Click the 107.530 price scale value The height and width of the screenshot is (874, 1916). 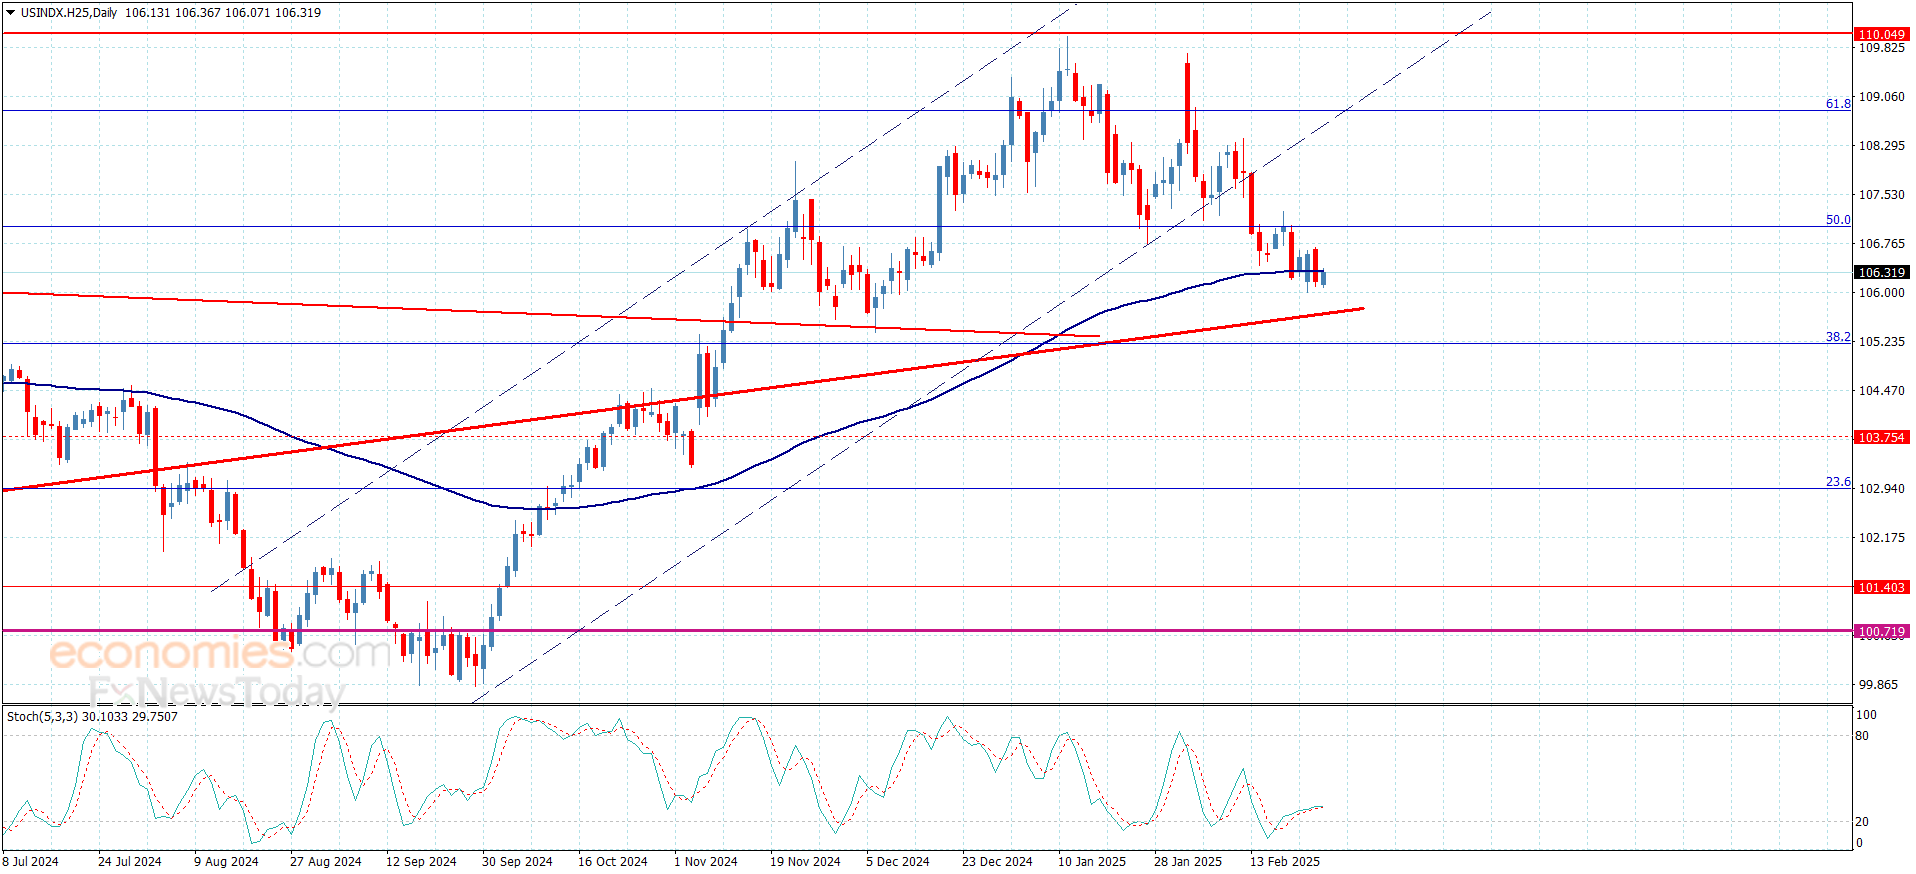(1882, 195)
